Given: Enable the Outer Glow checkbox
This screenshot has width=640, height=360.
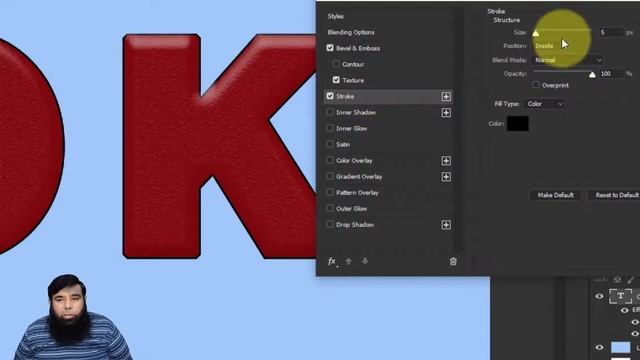Looking at the screenshot, I should (x=330, y=208).
